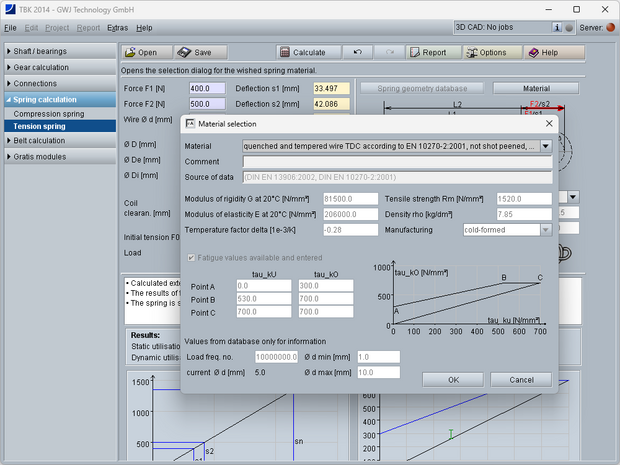
Task: Confirm the material with OK
Action: 453,380
